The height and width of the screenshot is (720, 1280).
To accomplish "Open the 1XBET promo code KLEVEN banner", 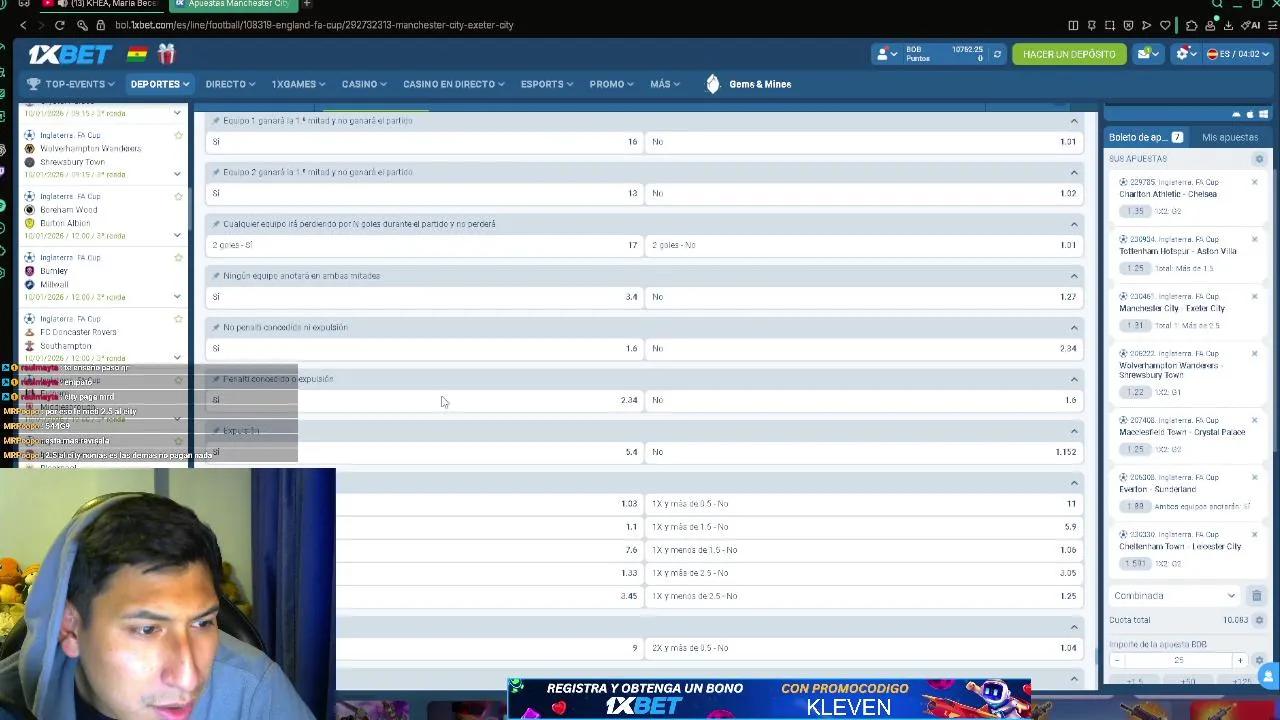I will tap(768, 698).
